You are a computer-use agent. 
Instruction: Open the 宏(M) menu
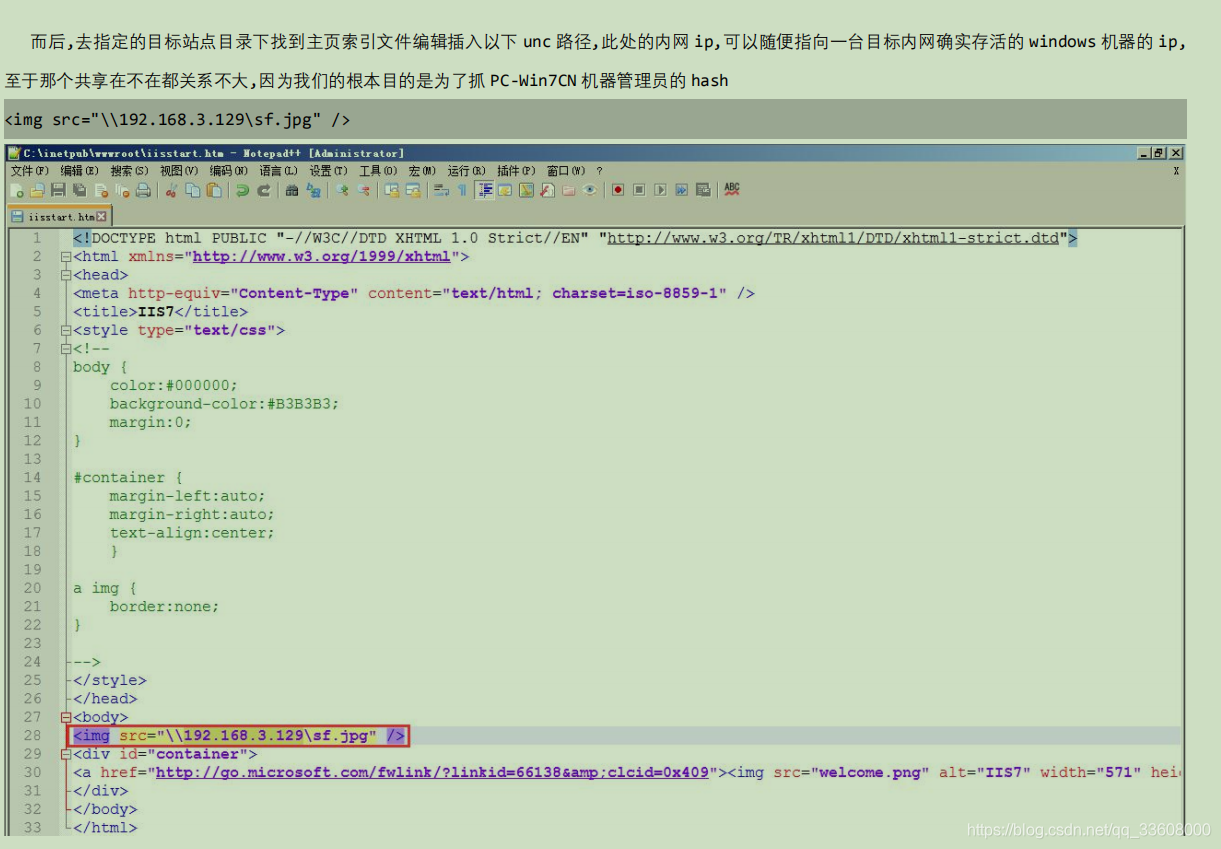coord(422,171)
